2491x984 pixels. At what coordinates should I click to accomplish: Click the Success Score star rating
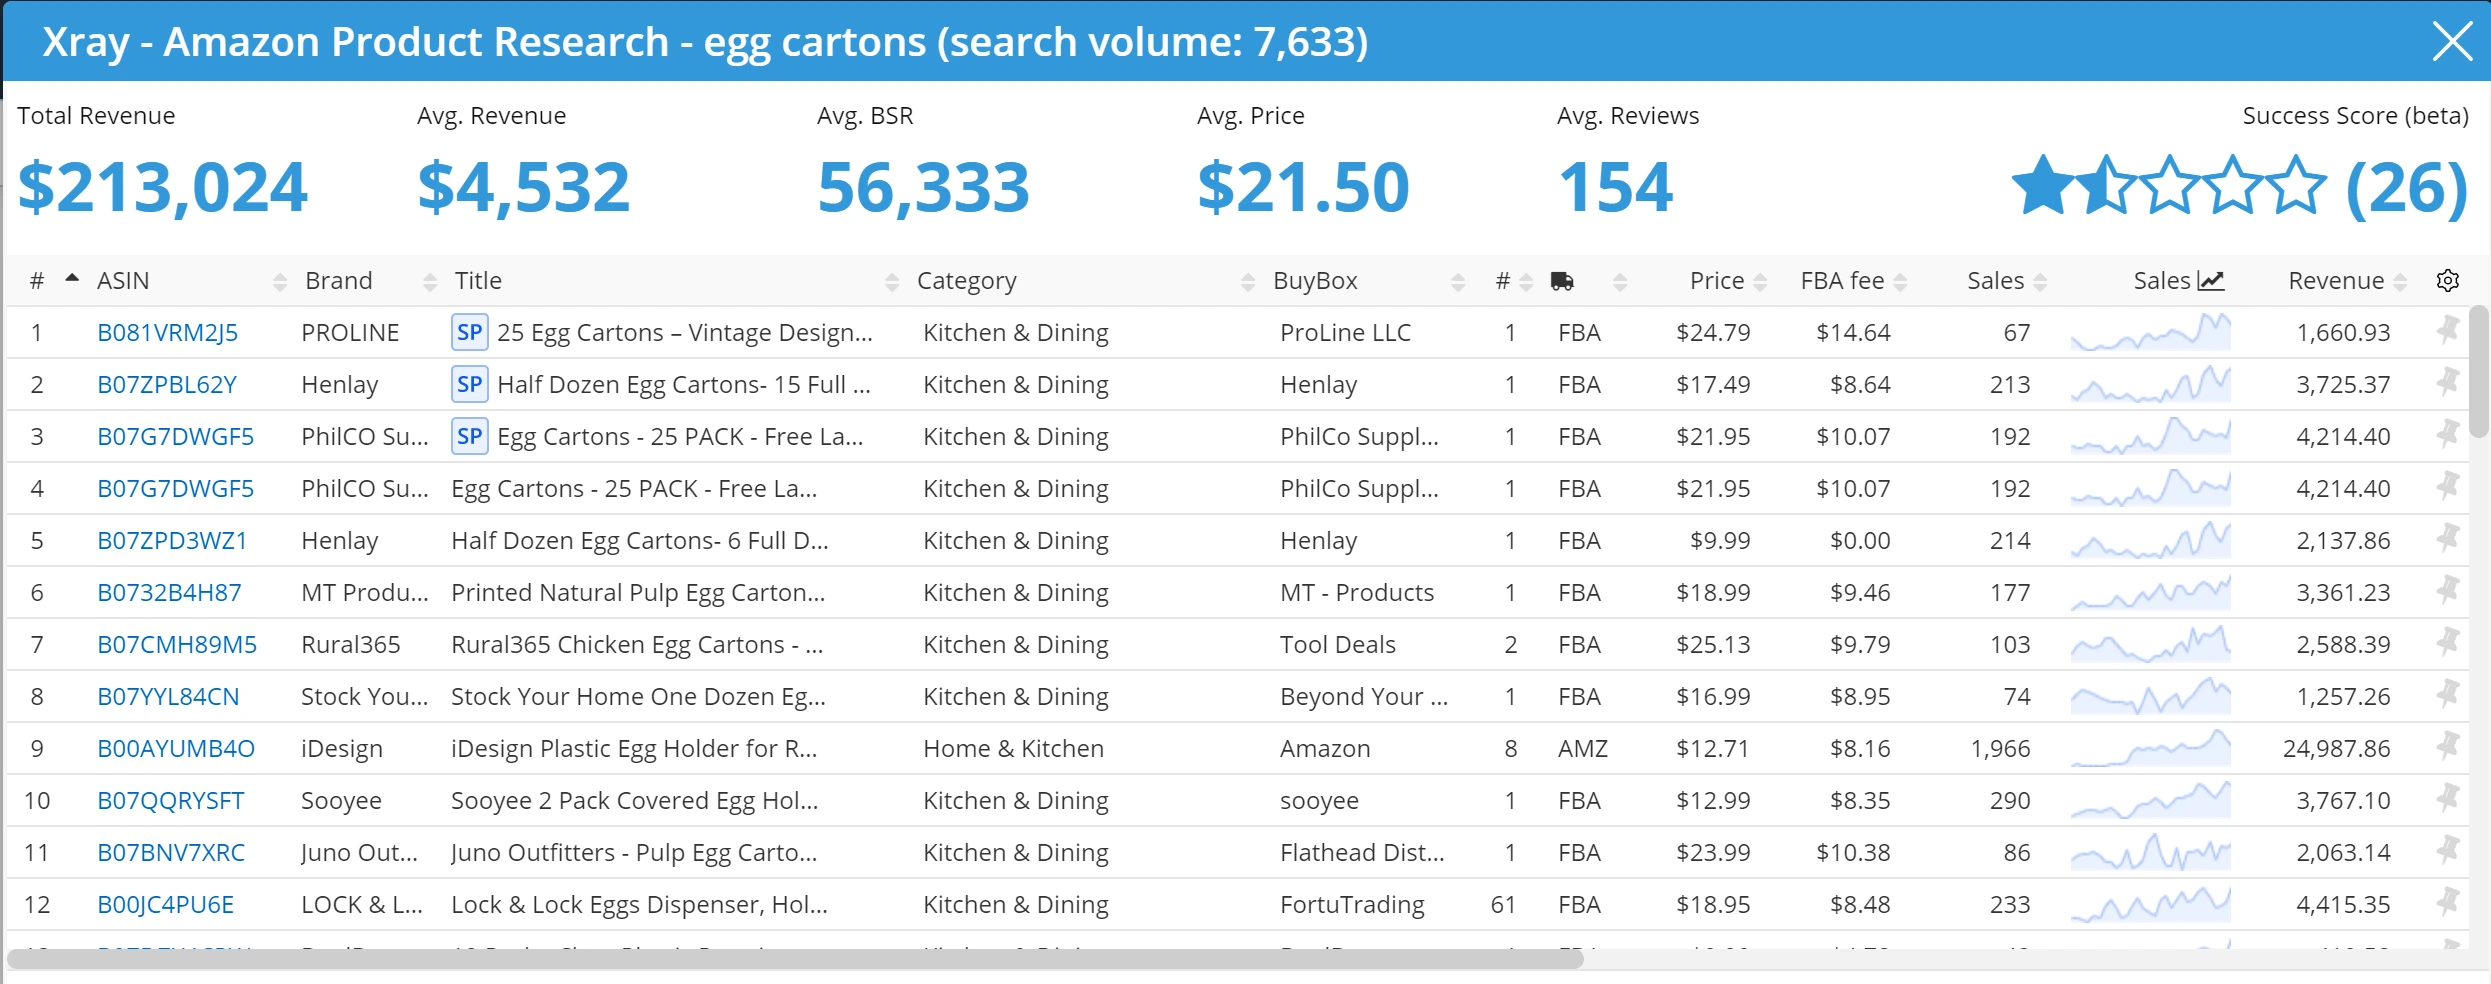2168,187
